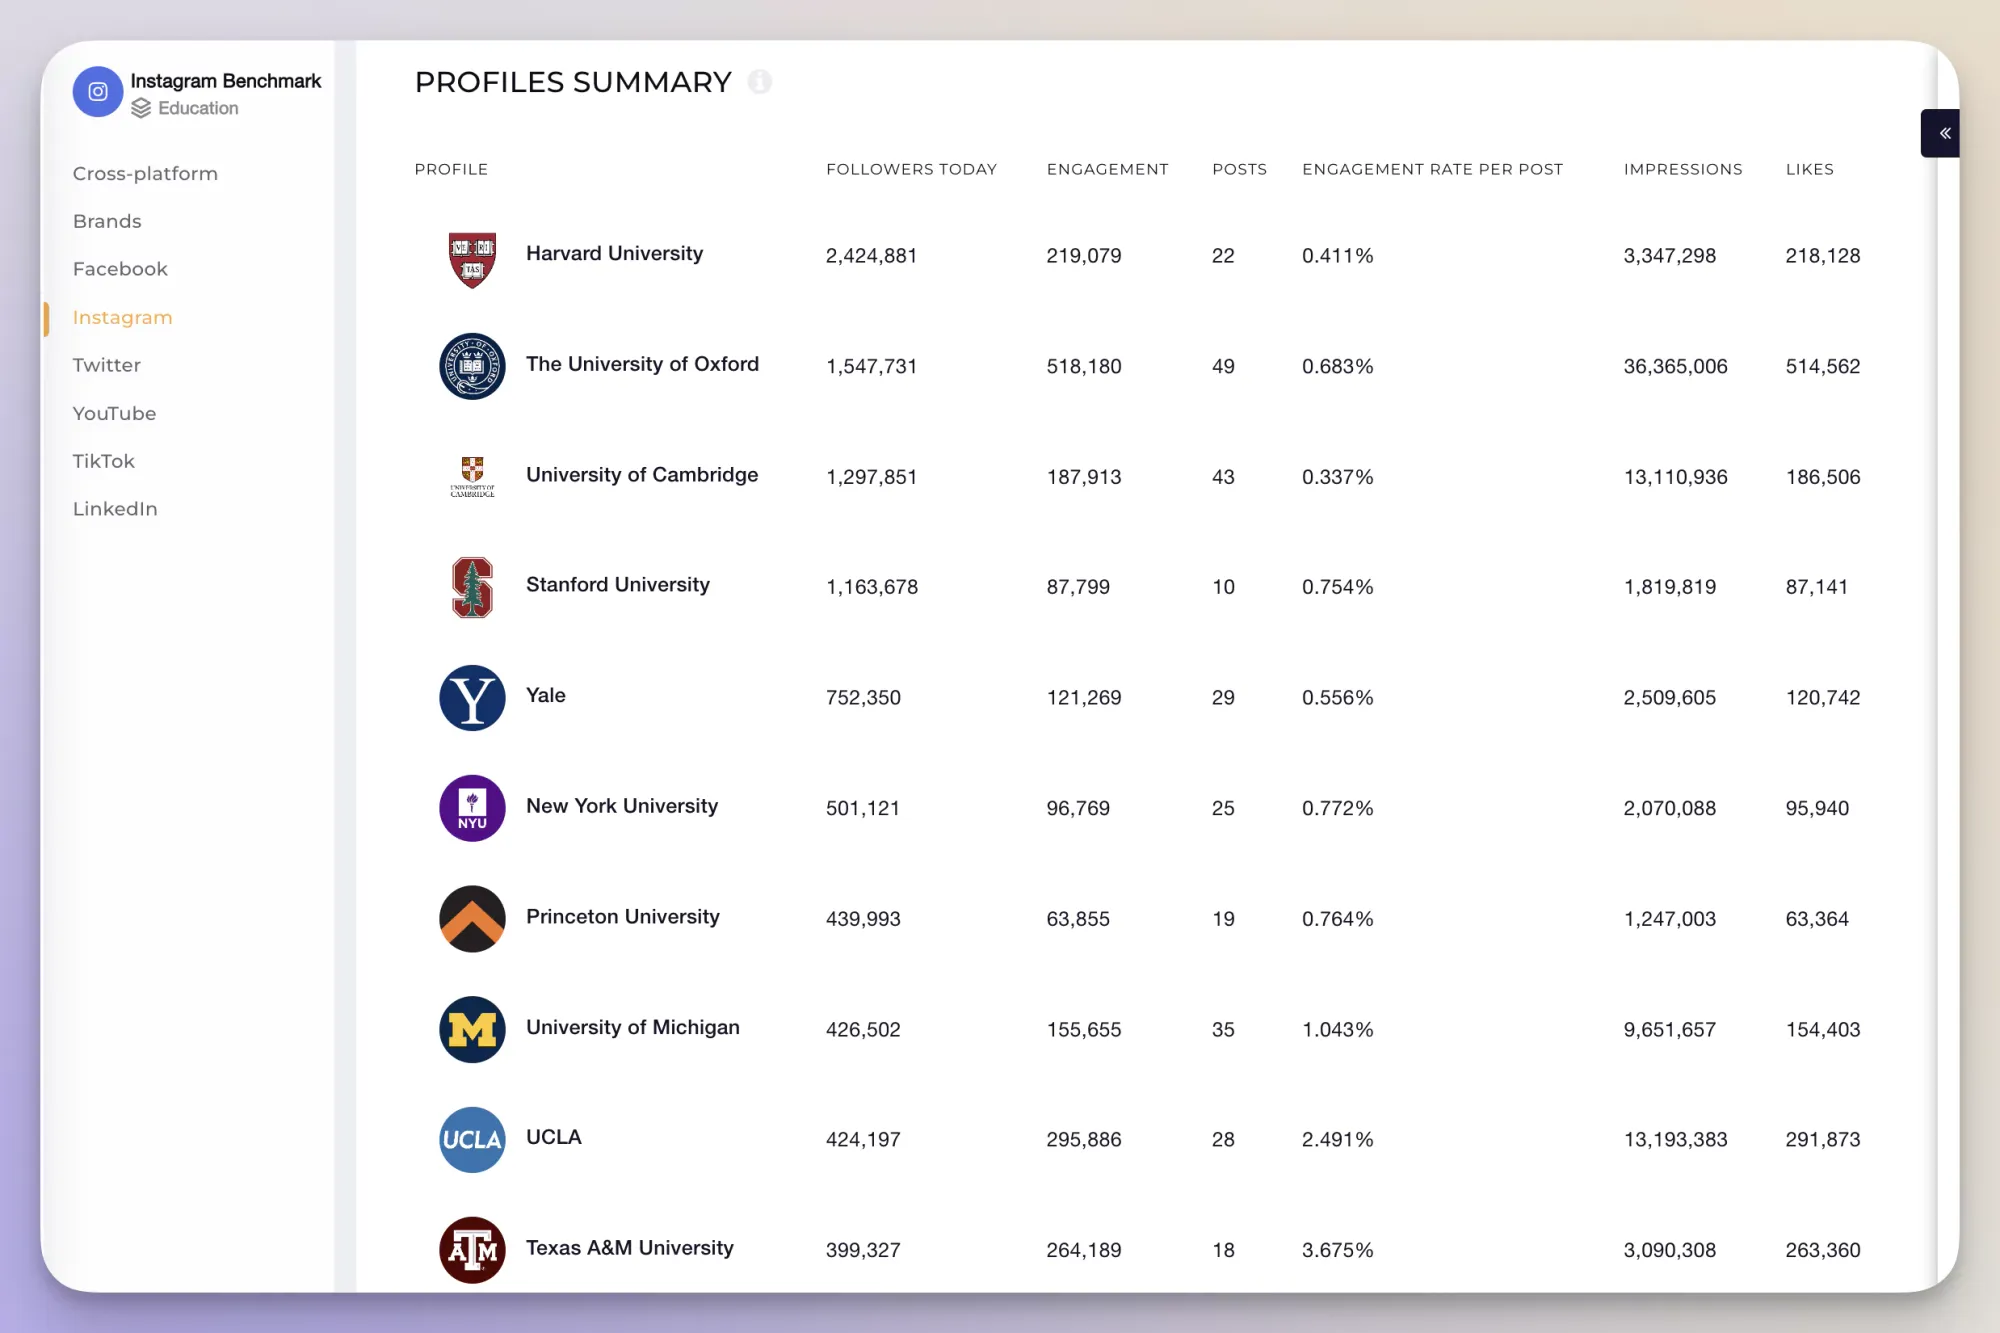Click Cambridge's engagement value 187,913
The height and width of the screenshot is (1333, 2000).
[x=1084, y=477]
